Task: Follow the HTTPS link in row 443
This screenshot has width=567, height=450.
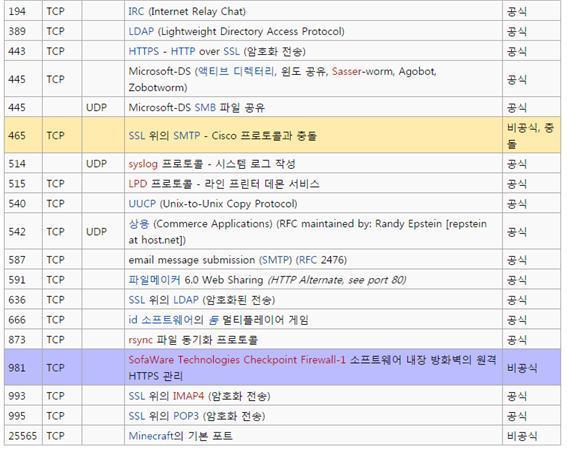Action: pos(144,51)
